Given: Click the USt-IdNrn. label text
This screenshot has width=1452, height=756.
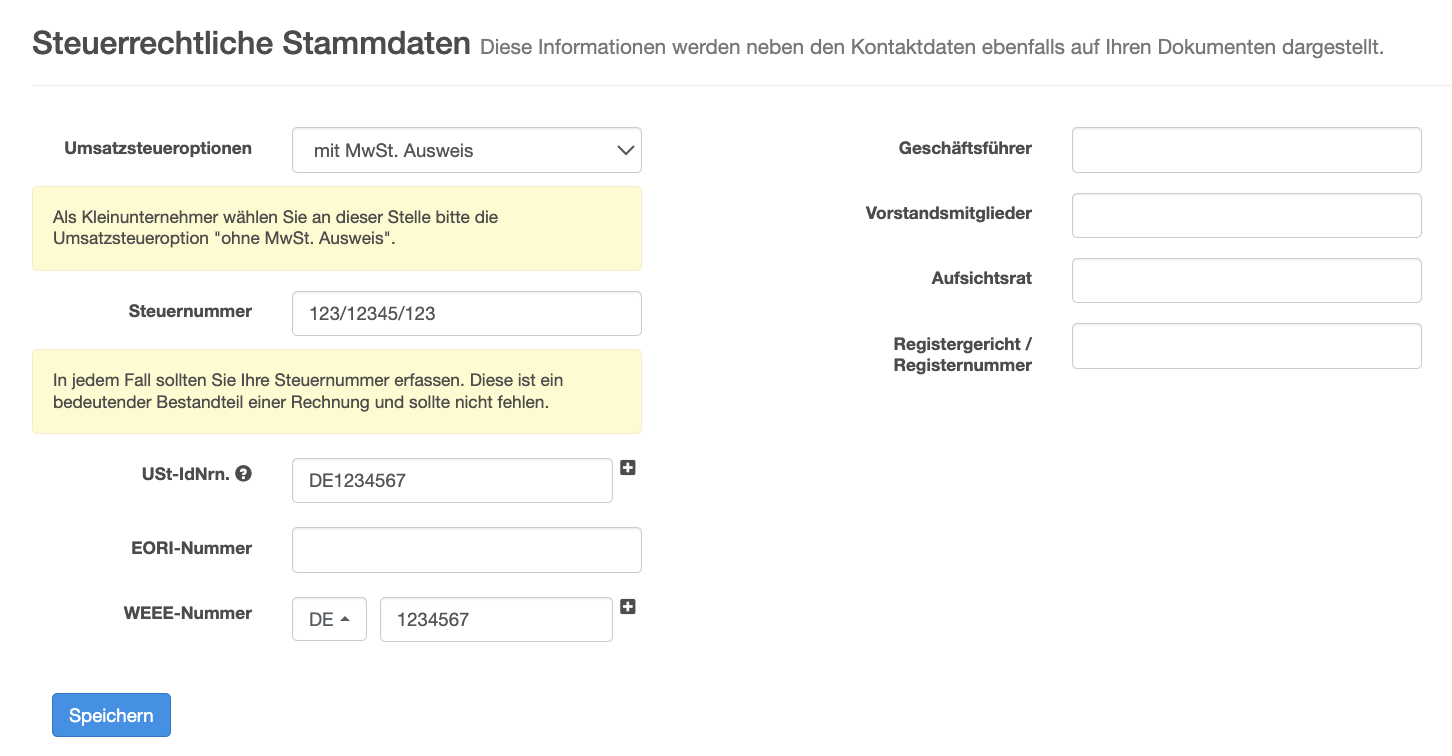Looking at the screenshot, I should click(x=186, y=474).
